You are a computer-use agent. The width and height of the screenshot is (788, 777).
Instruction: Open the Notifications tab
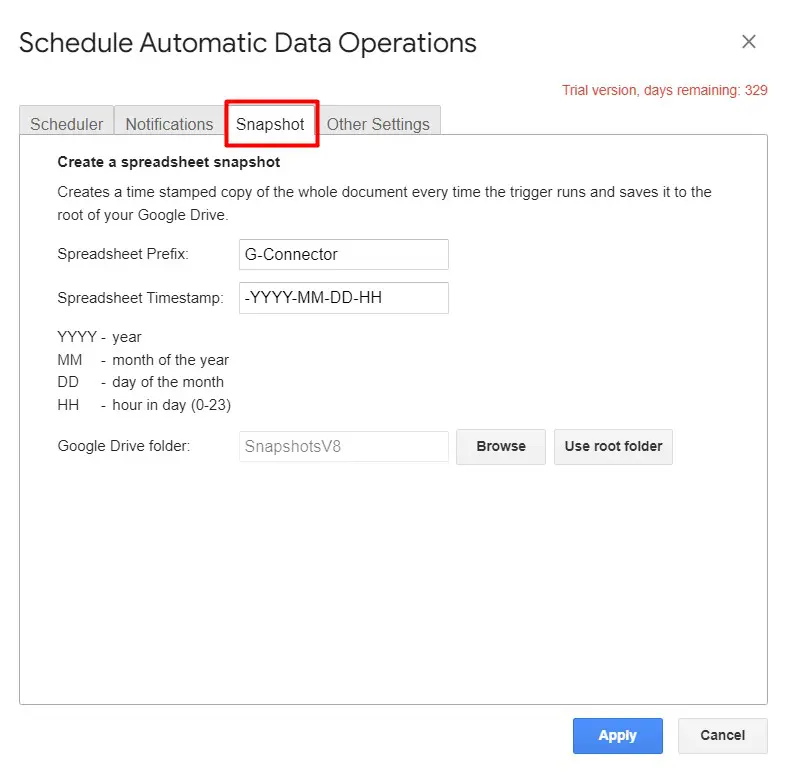coord(169,124)
